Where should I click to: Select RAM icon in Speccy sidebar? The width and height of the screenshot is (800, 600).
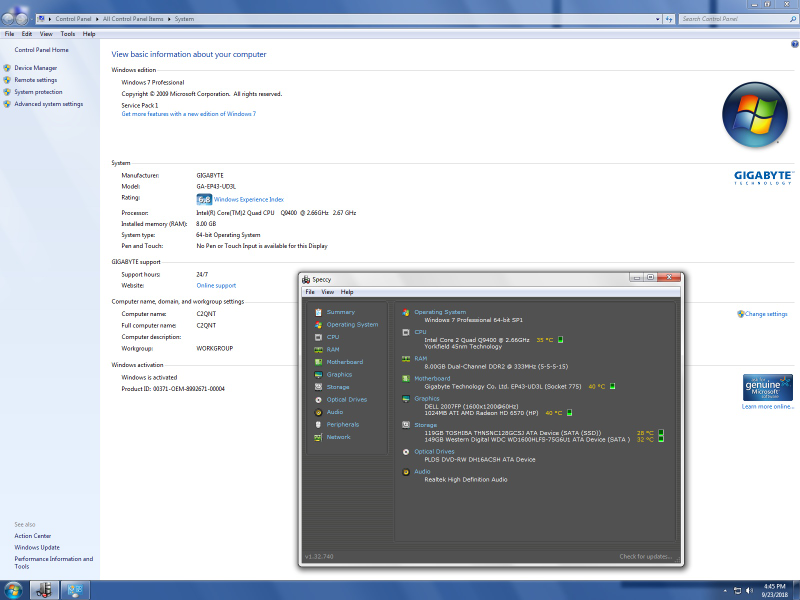(x=318, y=349)
